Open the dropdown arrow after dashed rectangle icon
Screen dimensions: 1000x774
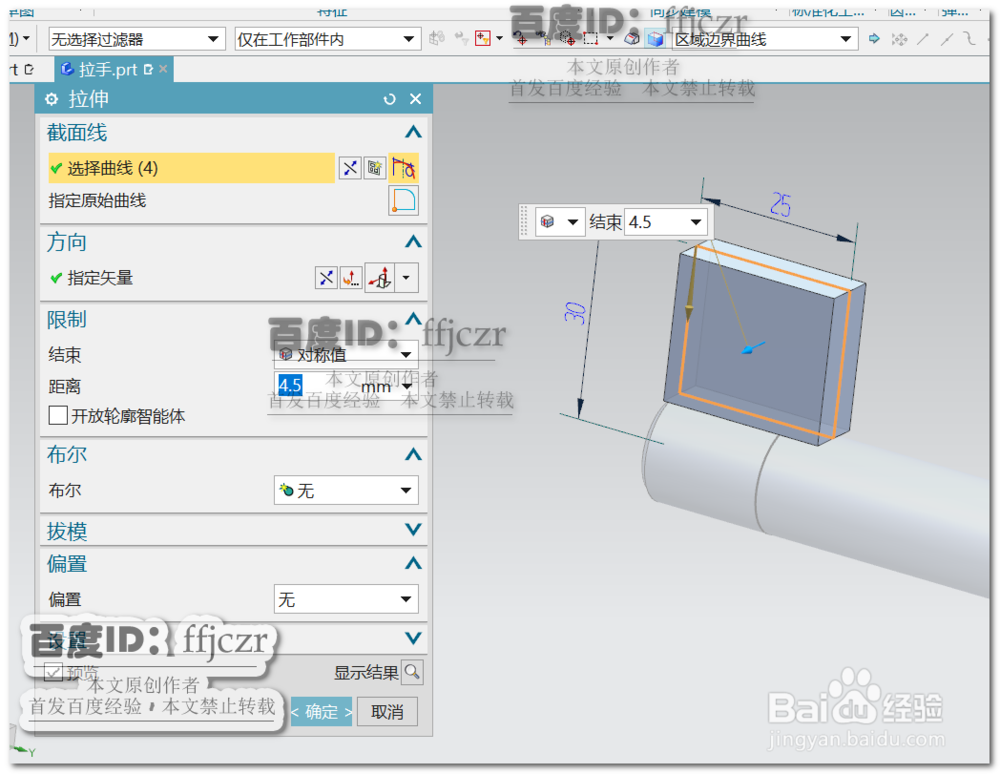pos(610,39)
